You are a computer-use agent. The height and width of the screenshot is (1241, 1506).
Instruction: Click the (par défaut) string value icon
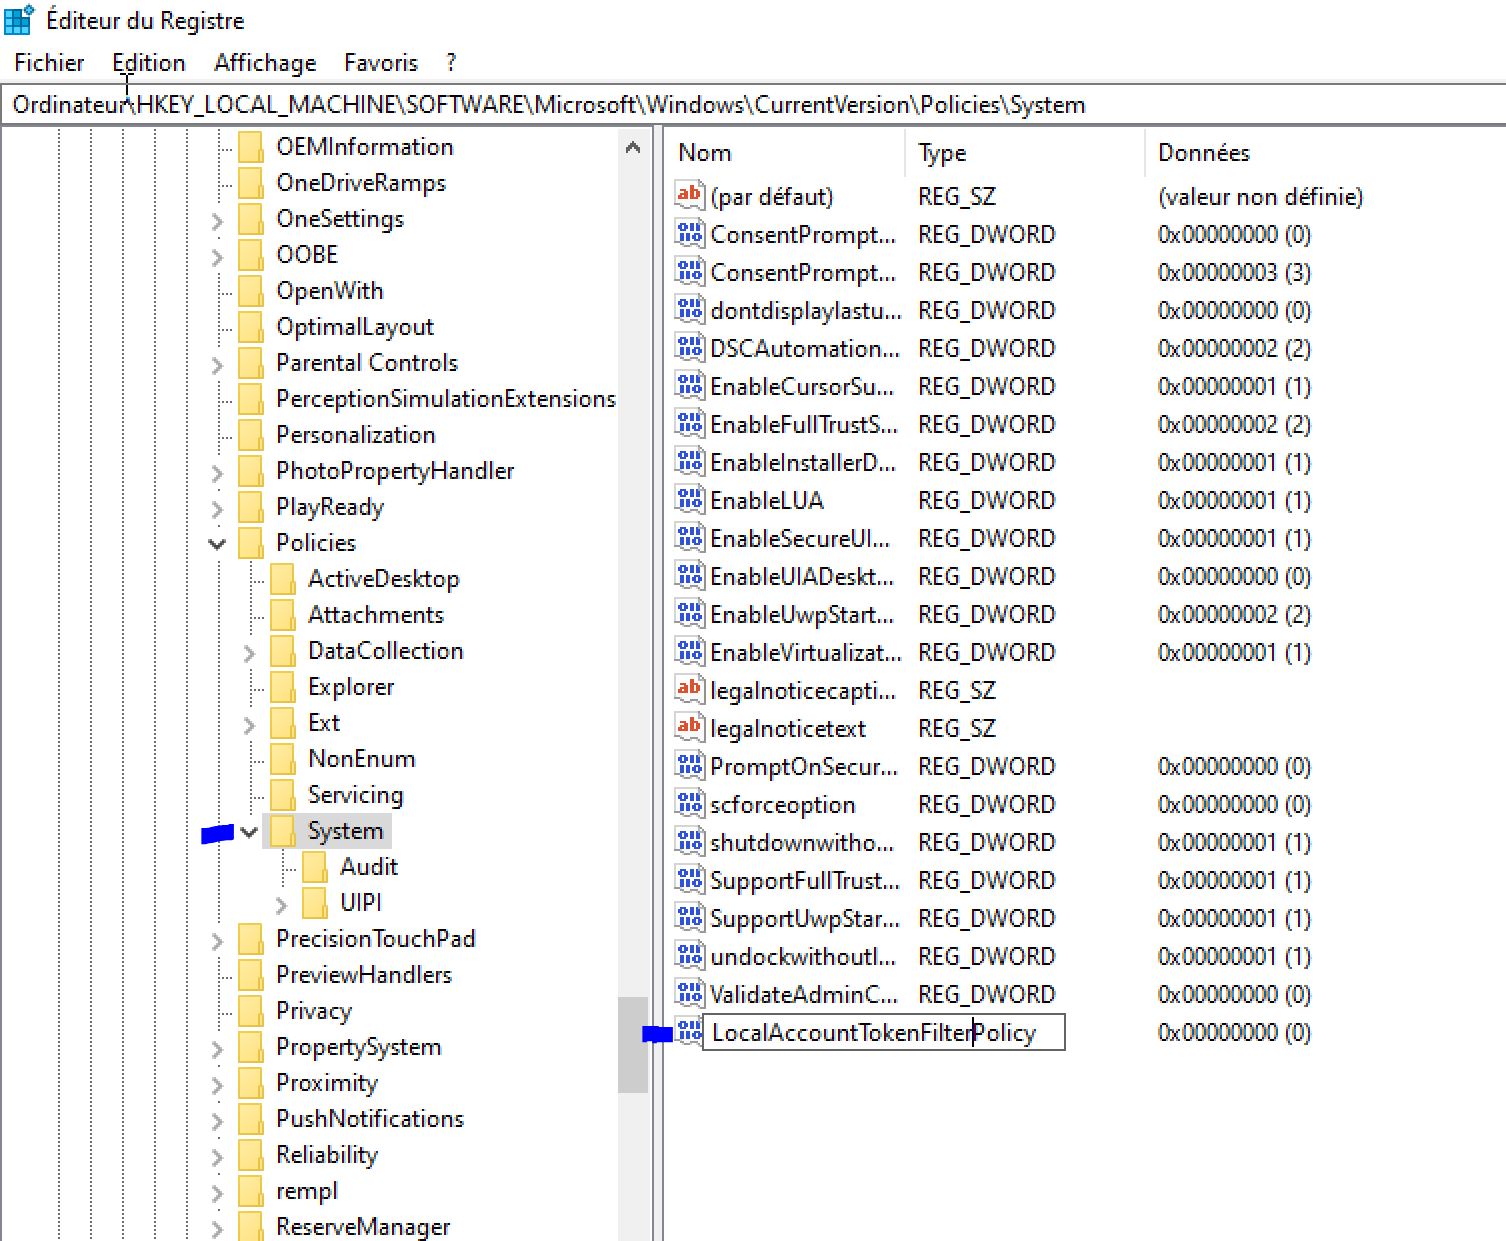[689, 196]
